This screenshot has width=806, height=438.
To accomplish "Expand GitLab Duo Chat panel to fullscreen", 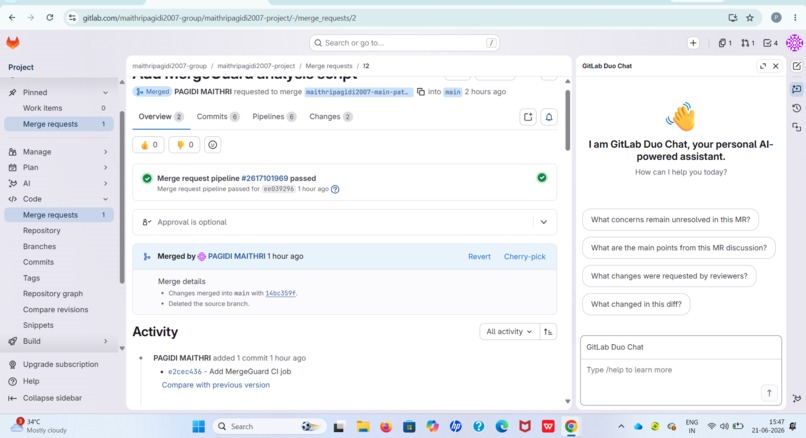I will point(763,66).
